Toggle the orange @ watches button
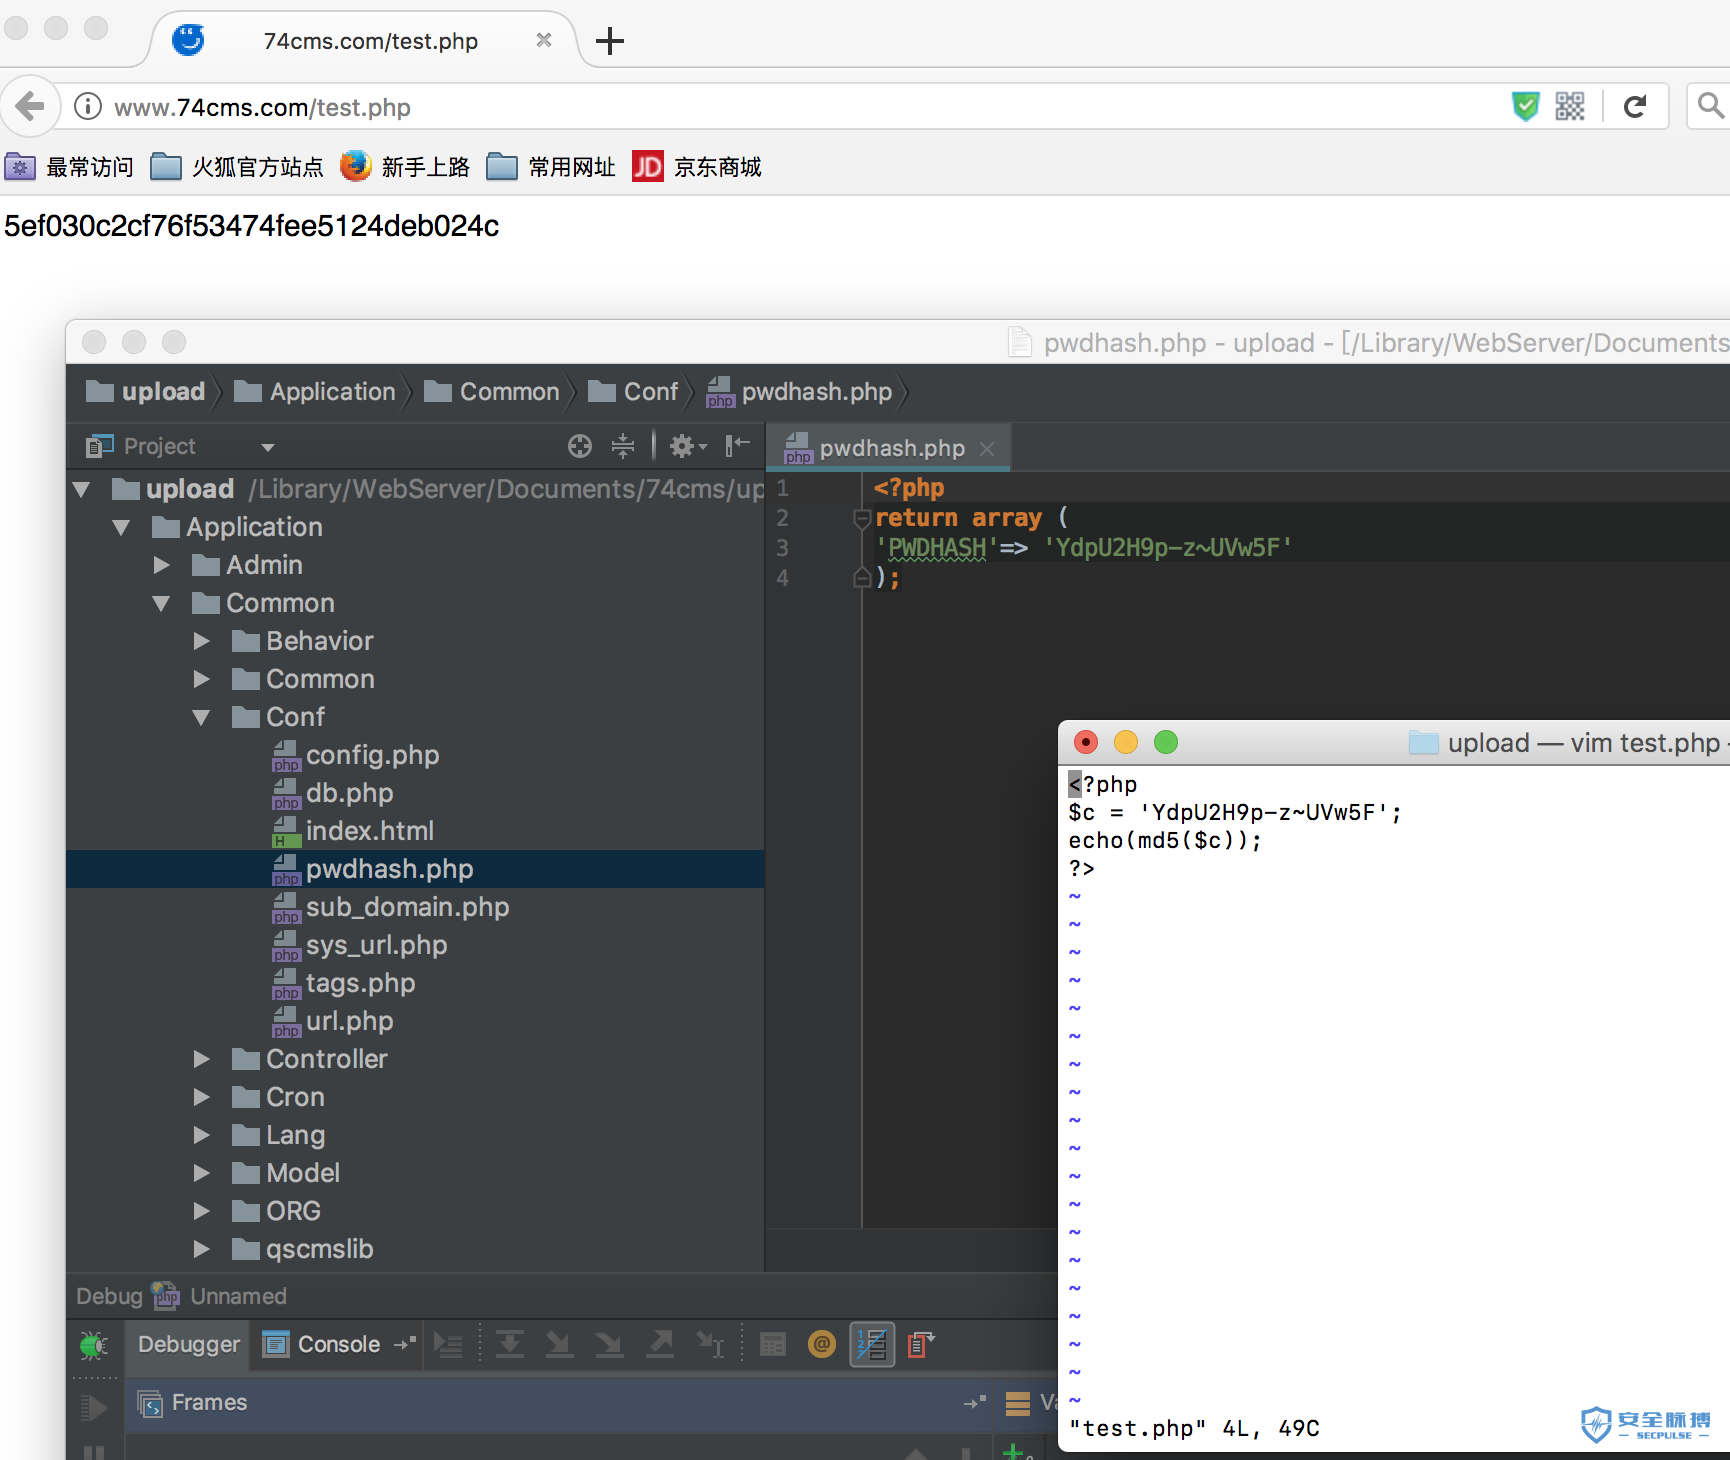 click(822, 1345)
